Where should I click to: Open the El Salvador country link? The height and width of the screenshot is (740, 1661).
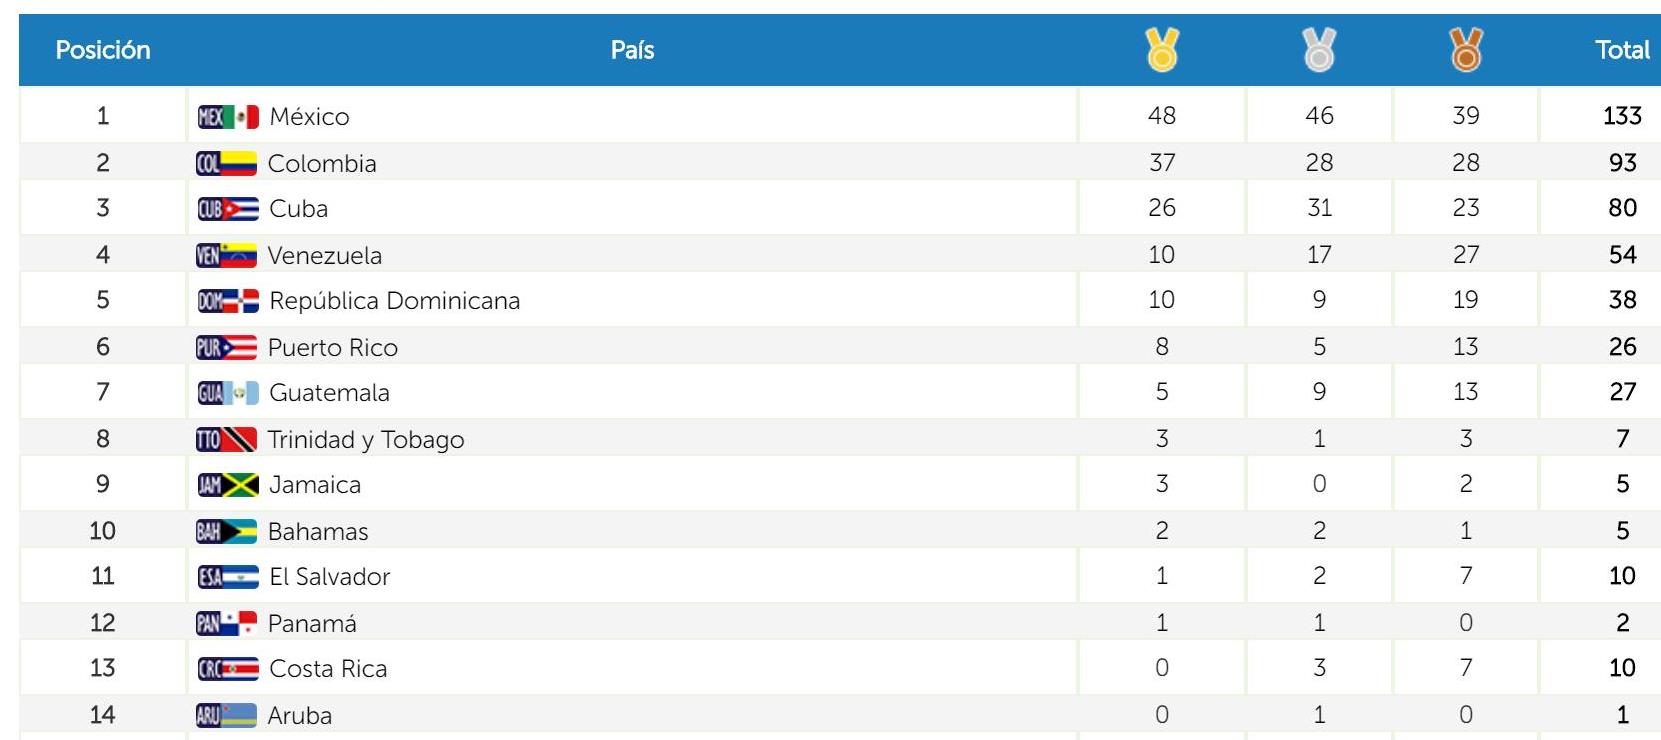point(330,577)
